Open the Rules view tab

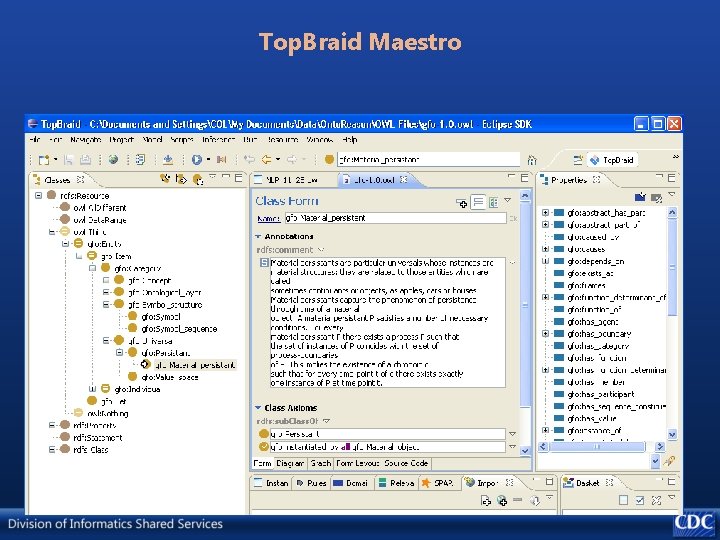[311, 483]
